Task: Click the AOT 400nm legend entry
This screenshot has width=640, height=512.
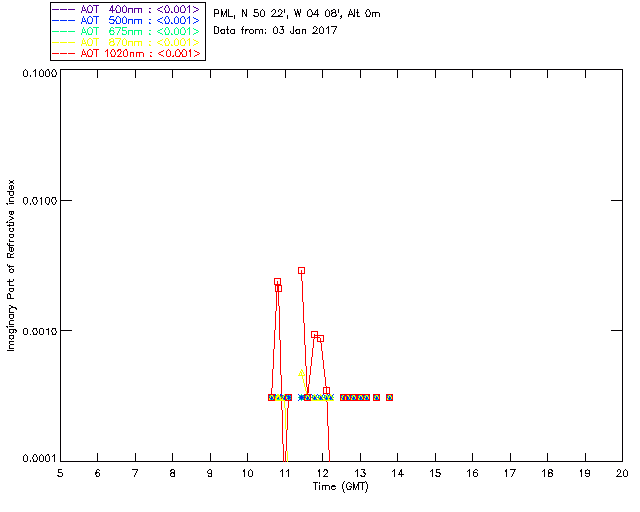Action: [x=127, y=9]
